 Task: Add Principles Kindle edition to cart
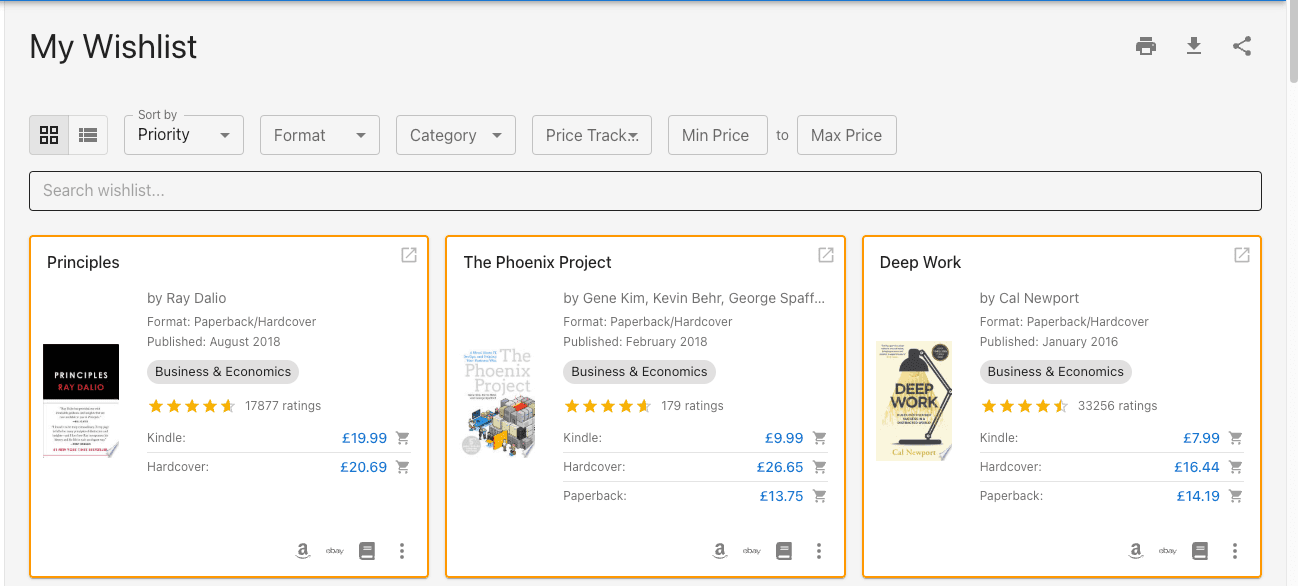(x=403, y=438)
